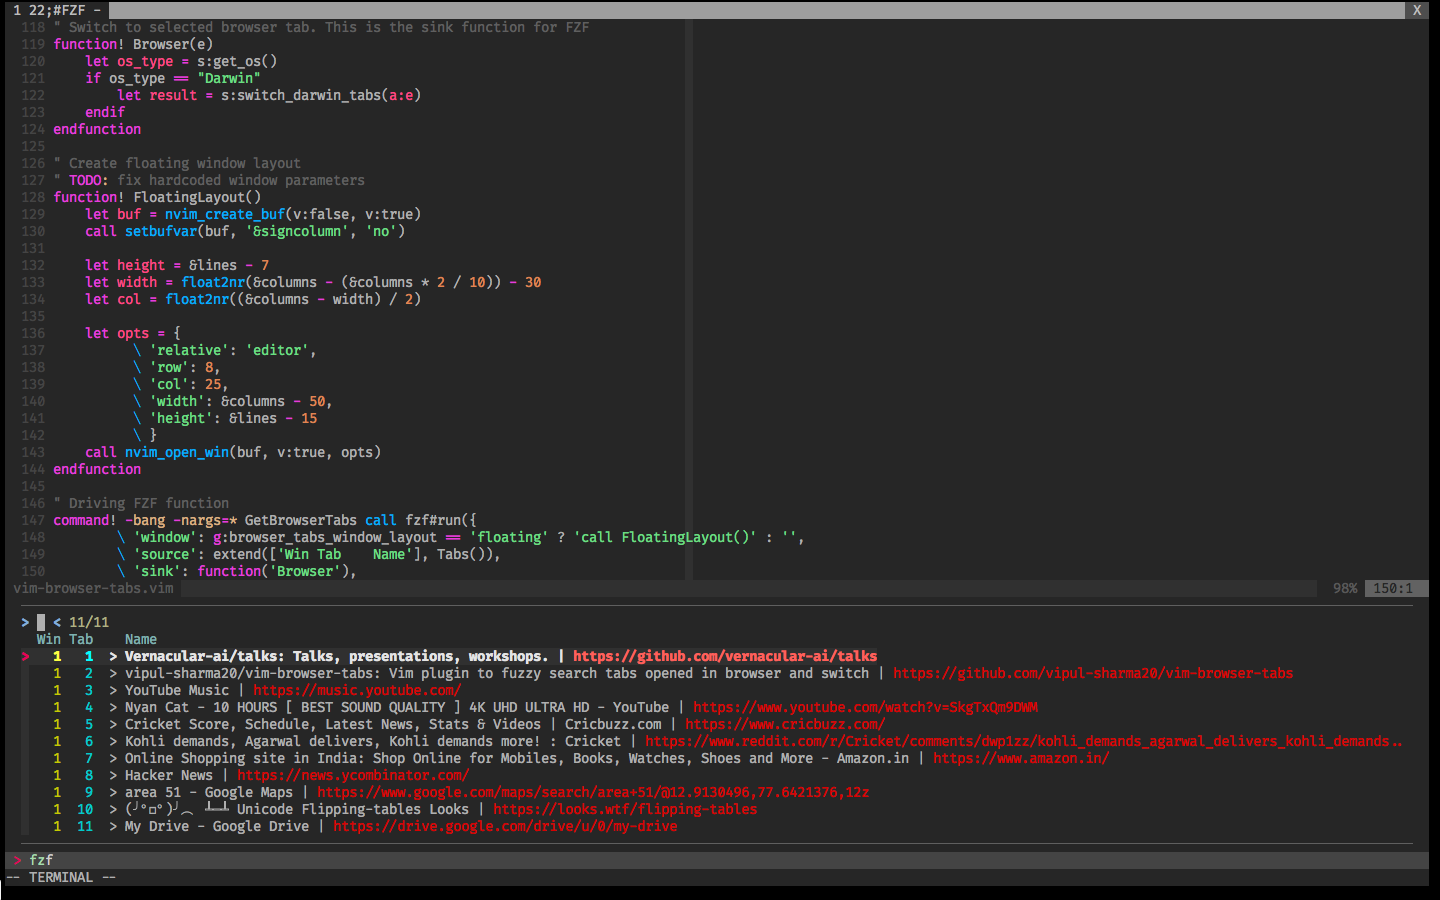
Task: Click the 'height': &lines - 15 line
Action: (225, 418)
